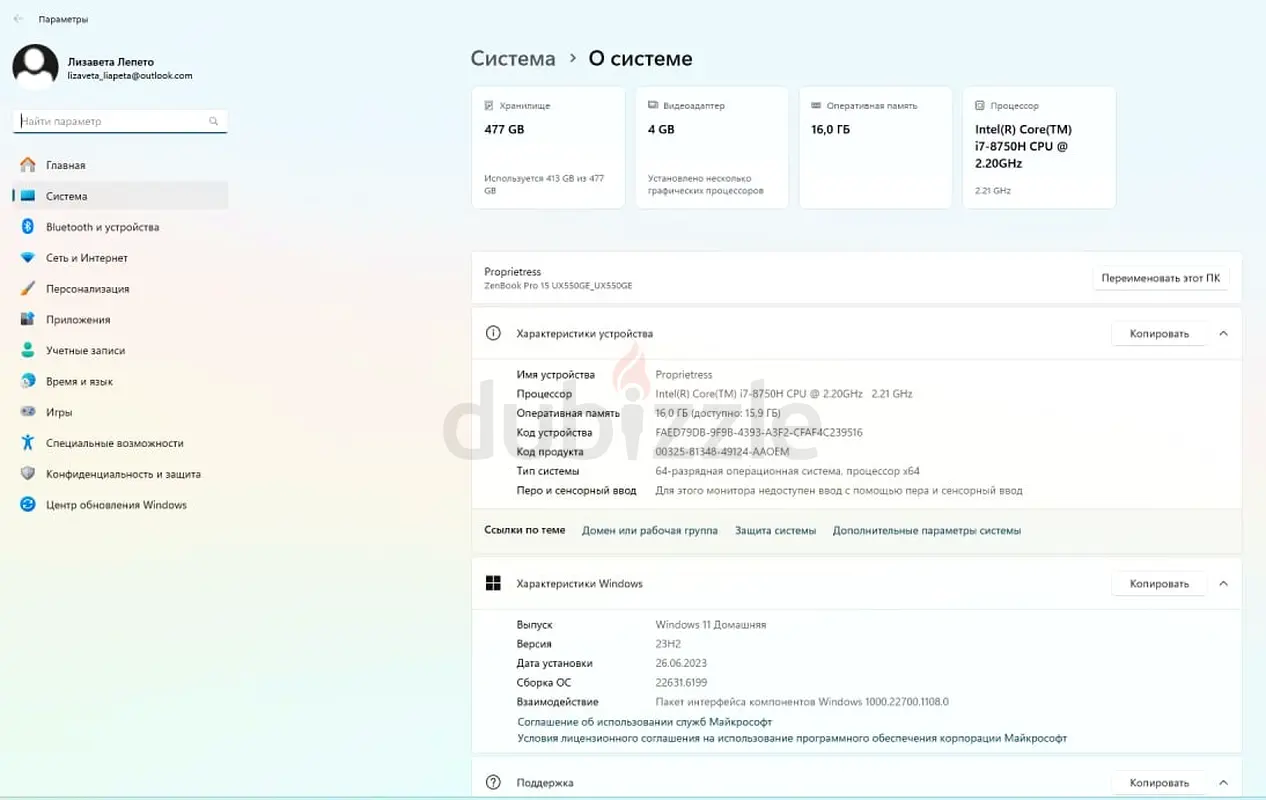Collapse the Поддержка section chevron

tap(1223, 783)
